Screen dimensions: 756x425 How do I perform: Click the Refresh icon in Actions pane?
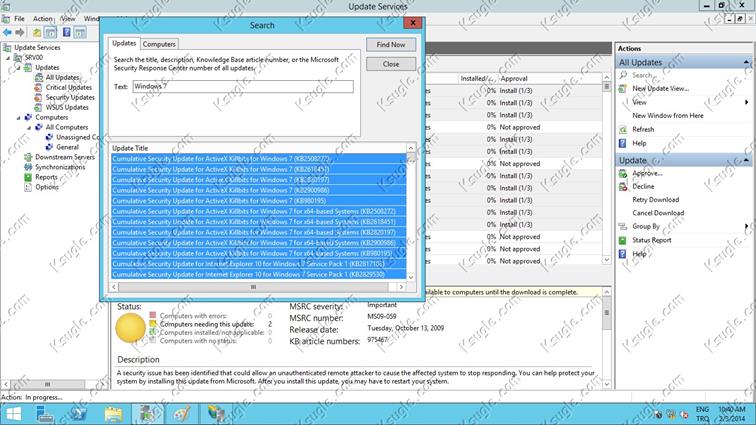click(623, 129)
